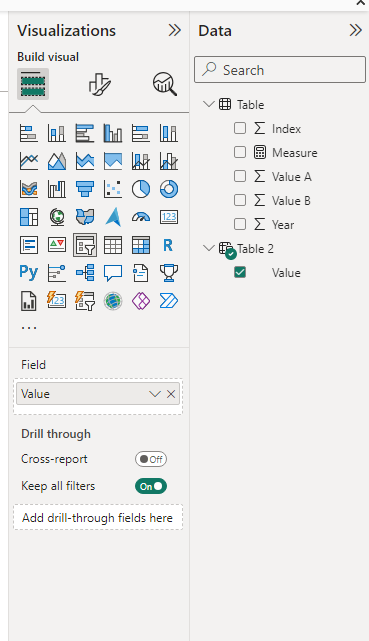Select the Line and clustered column chart
Image resolution: width=369 pixels, height=641 pixels.
[169, 161]
